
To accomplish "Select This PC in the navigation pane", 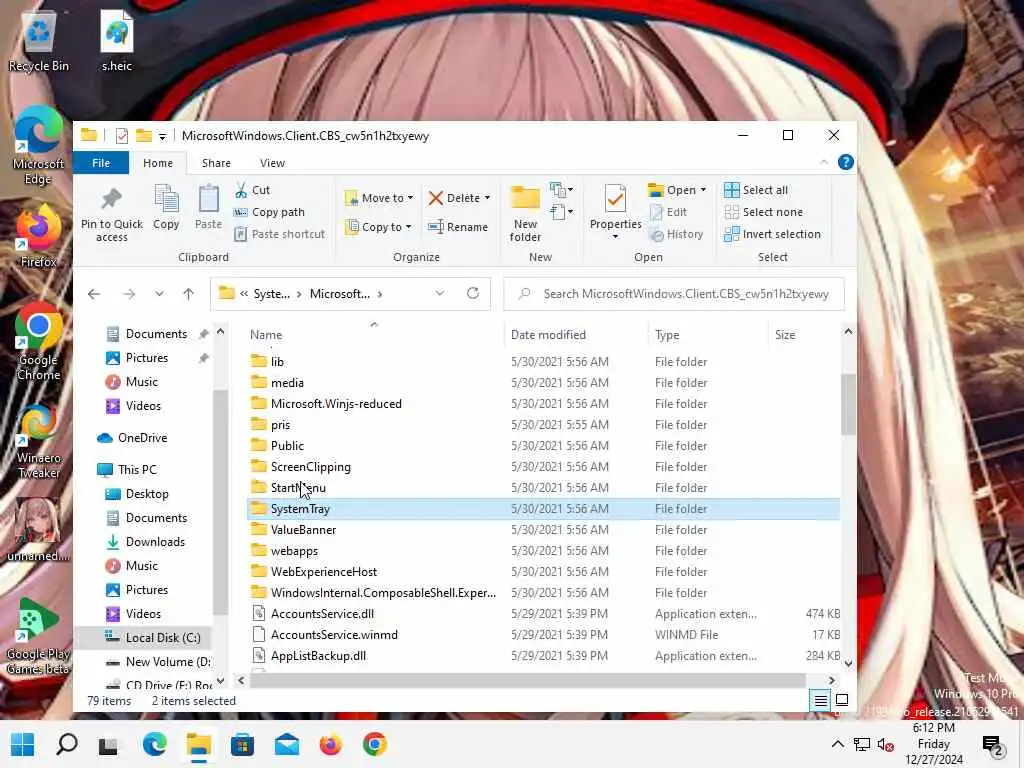I will pyautogui.click(x=136, y=470).
